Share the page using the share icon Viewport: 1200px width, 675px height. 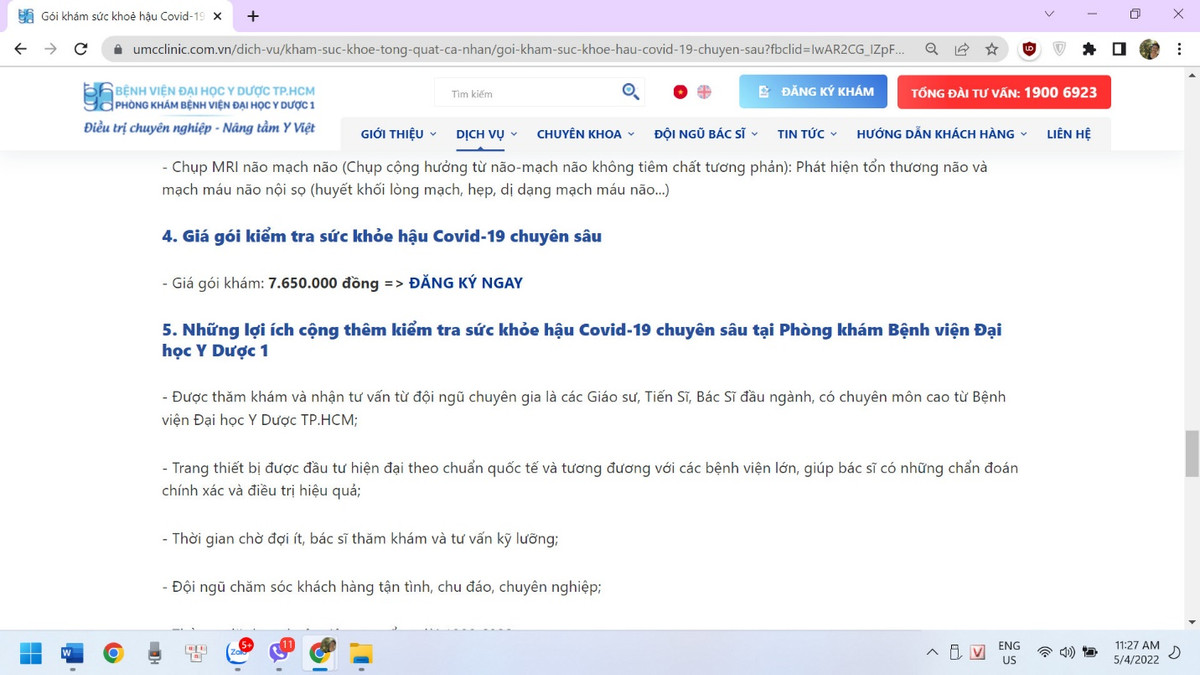point(961,48)
